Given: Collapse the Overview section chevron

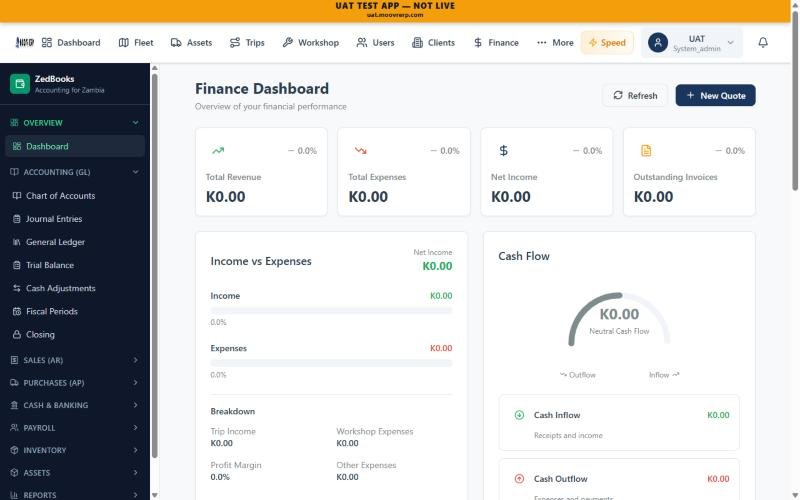Looking at the screenshot, I should pyautogui.click(x=135, y=122).
